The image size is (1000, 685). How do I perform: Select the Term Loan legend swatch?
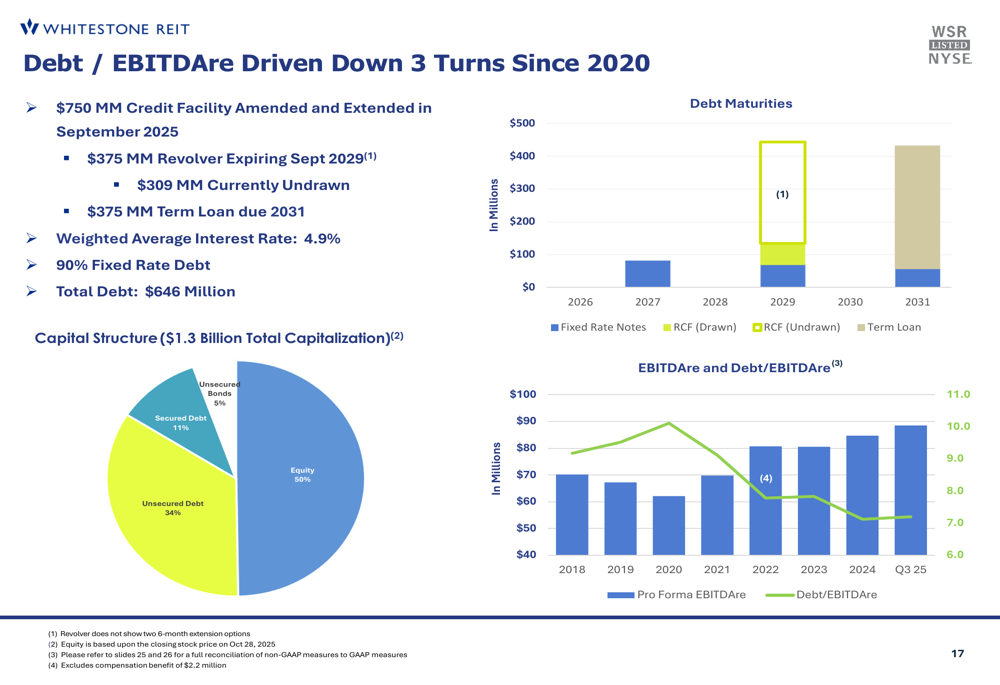[x=860, y=327]
